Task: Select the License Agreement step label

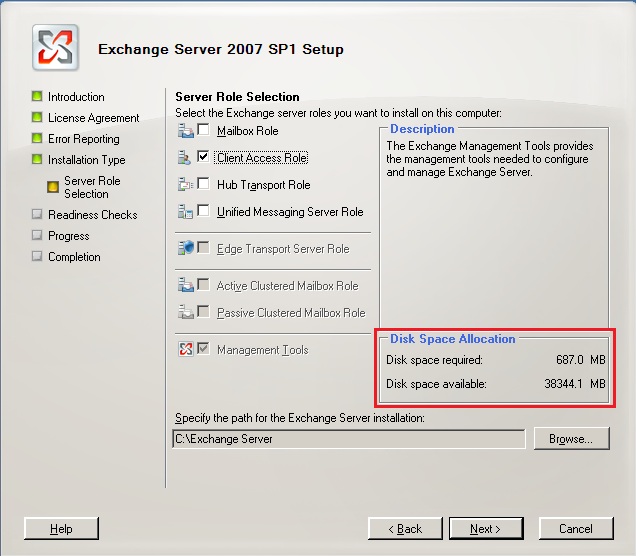Action: click(x=94, y=118)
